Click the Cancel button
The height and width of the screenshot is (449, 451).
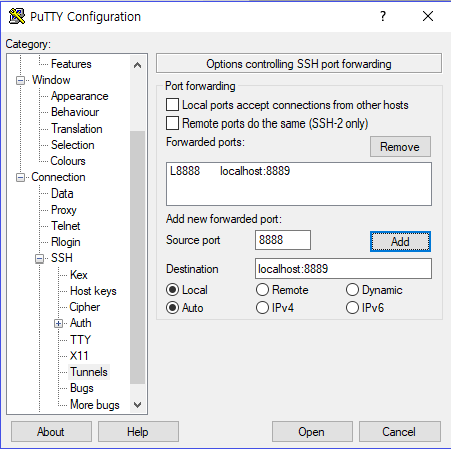(399, 432)
